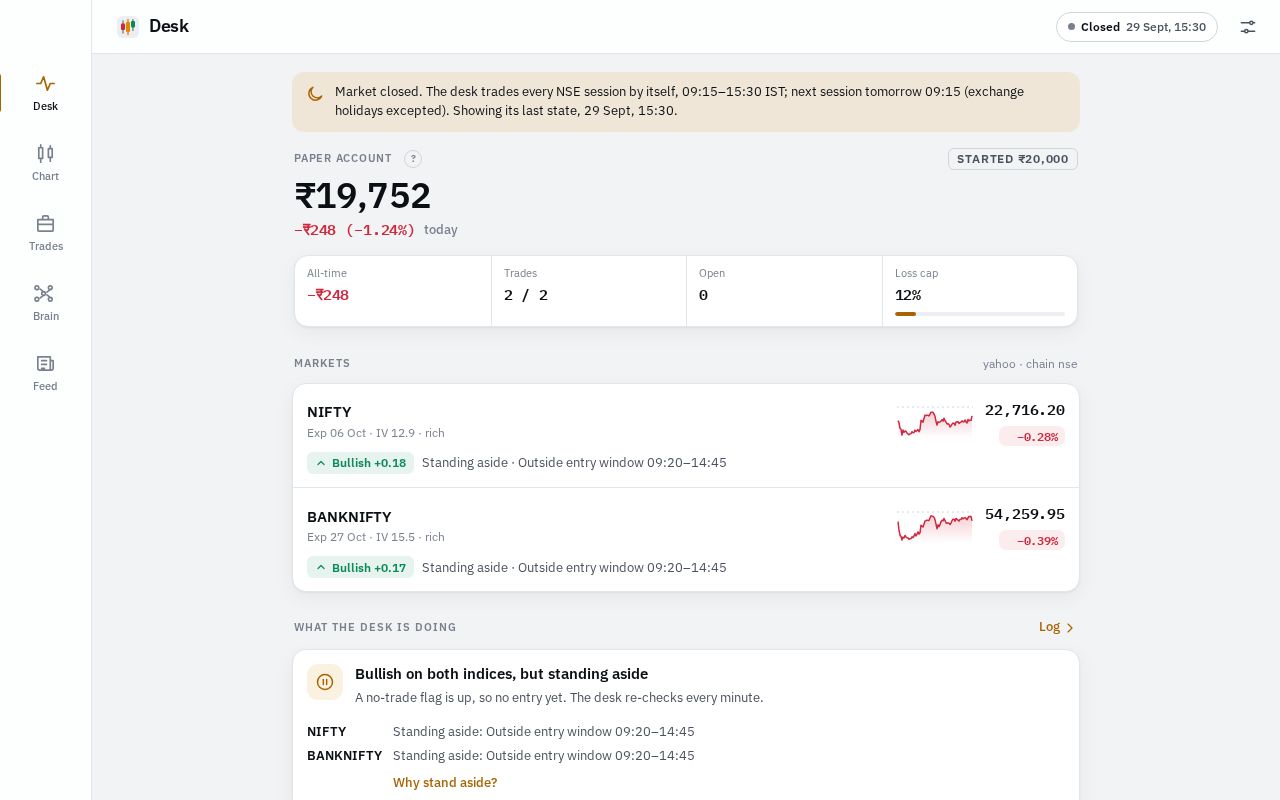Screen dimensions: 1280x800
Task: Open the Brain network section
Action: (45, 303)
